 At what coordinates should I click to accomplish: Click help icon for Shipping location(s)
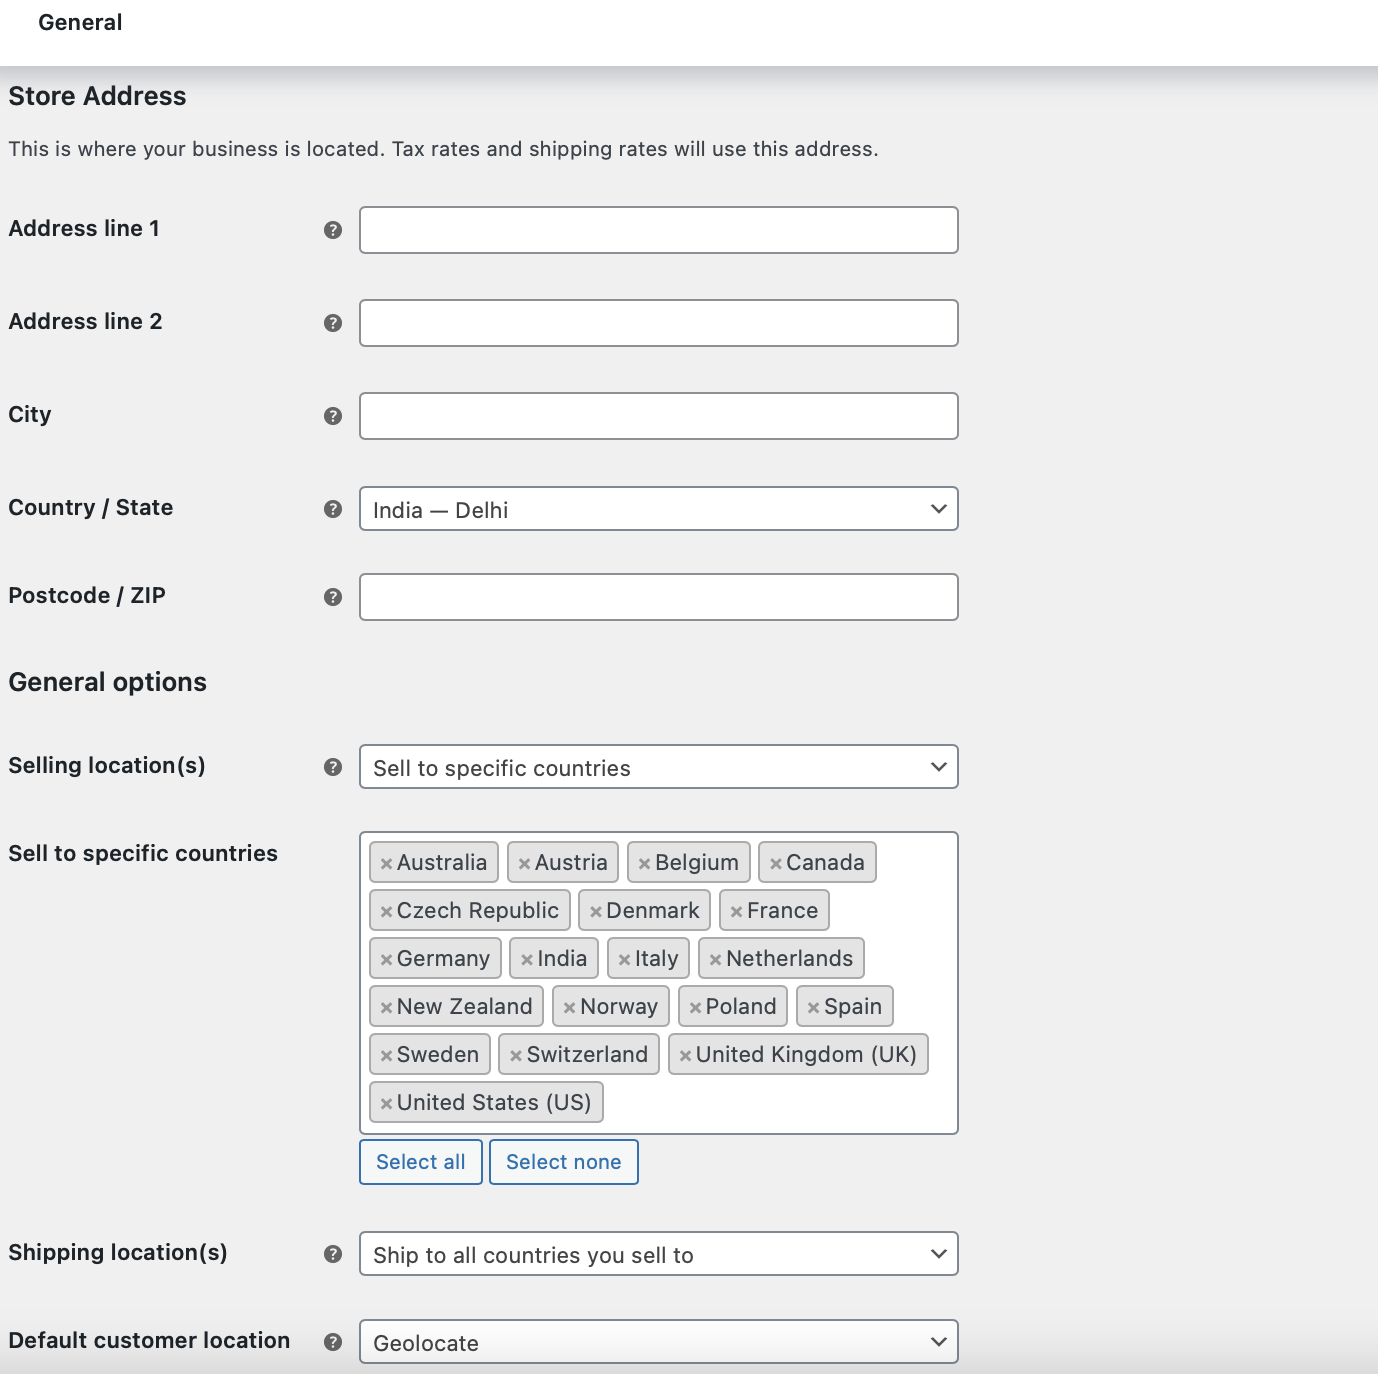pyautogui.click(x=333, y=1254)
